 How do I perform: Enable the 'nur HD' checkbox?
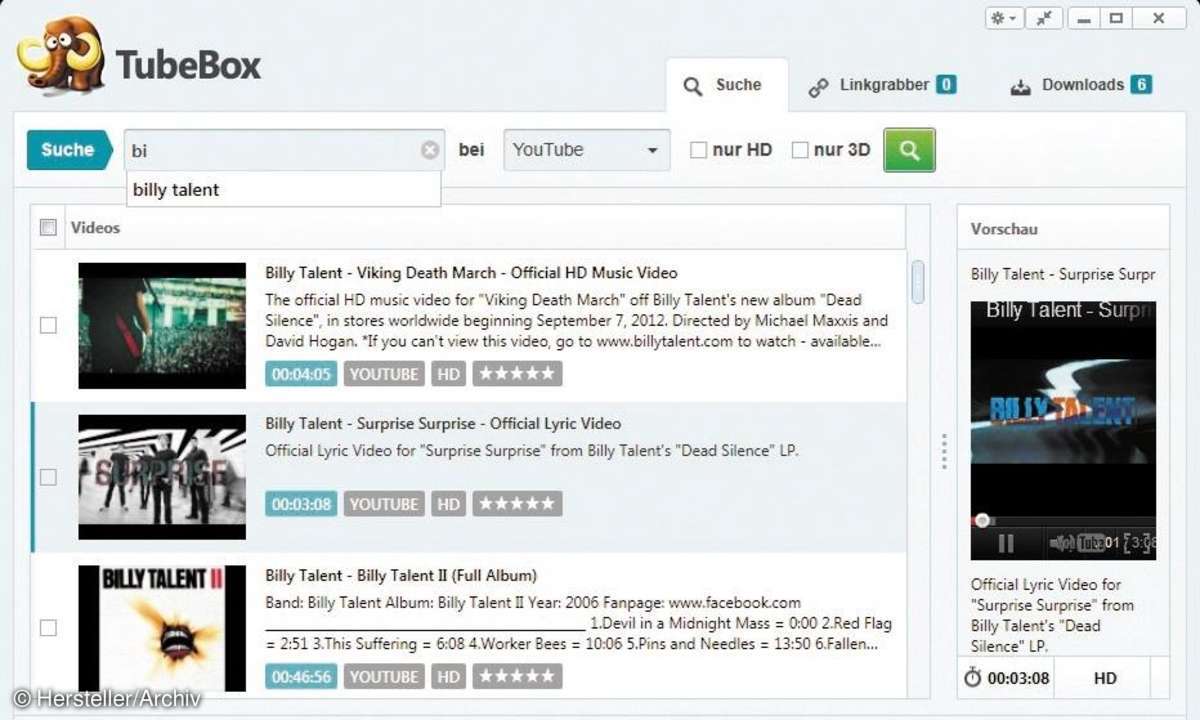point(699,150)
